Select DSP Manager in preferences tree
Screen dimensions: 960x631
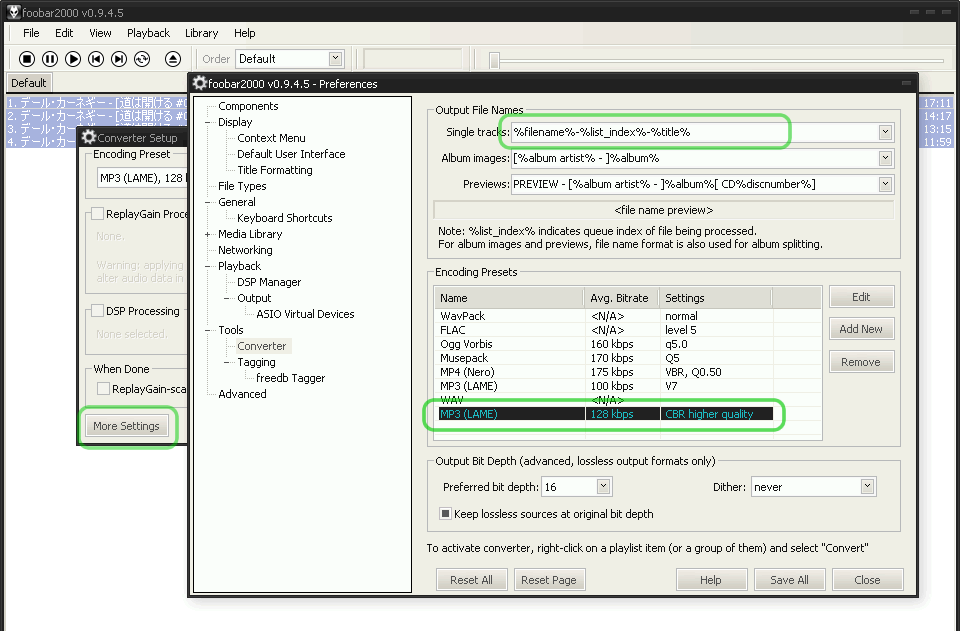tap(269, 282)
